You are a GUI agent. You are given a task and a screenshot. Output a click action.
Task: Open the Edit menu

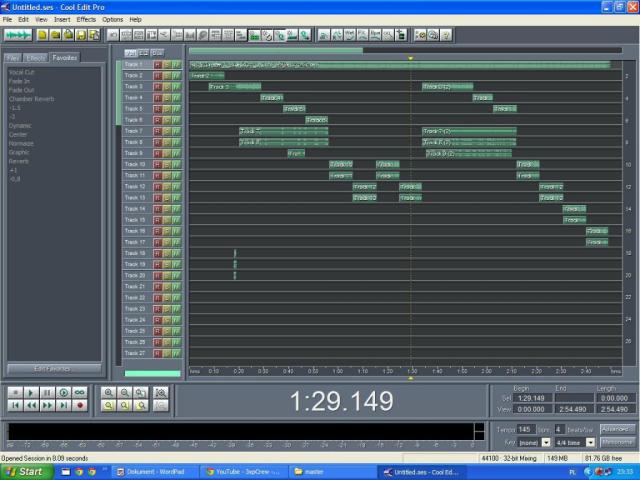[x=23, y=20]
